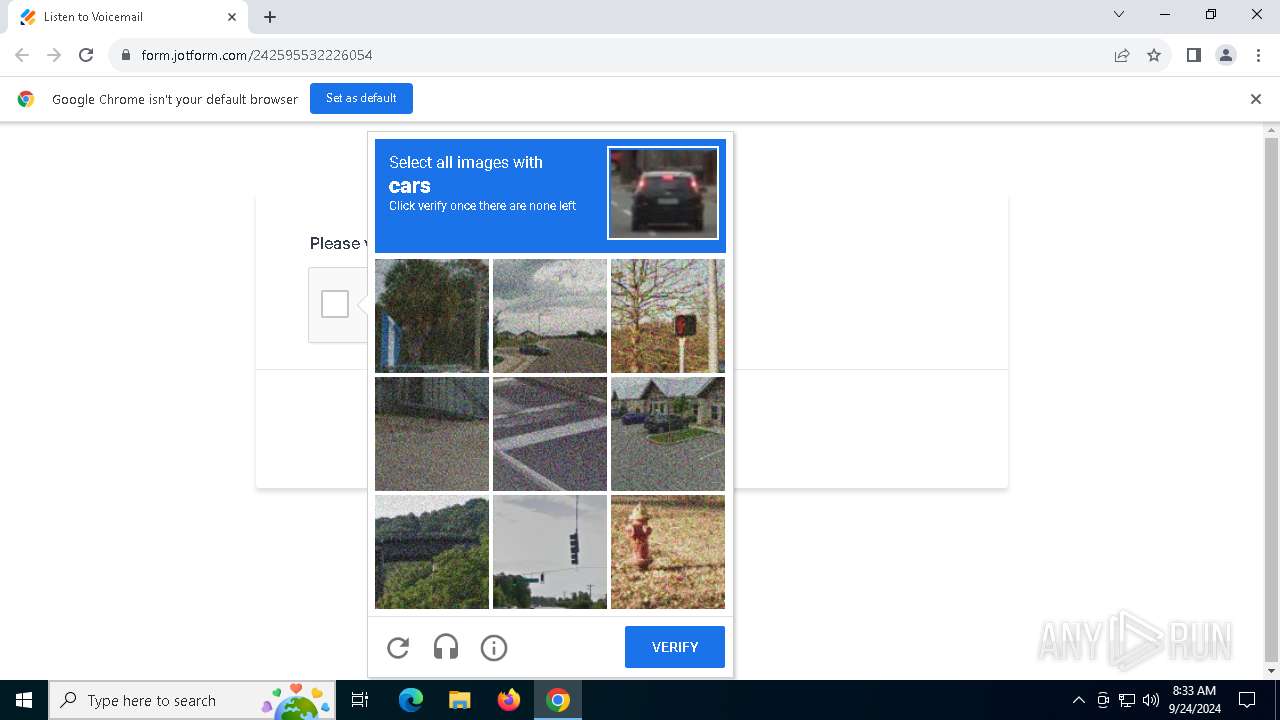Open the Windows notification center

pos(1247,700)
